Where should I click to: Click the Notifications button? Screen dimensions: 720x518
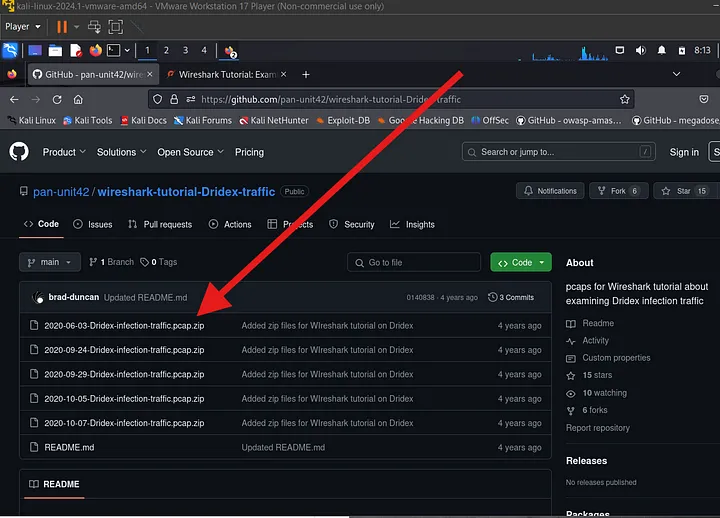(550, 191)
